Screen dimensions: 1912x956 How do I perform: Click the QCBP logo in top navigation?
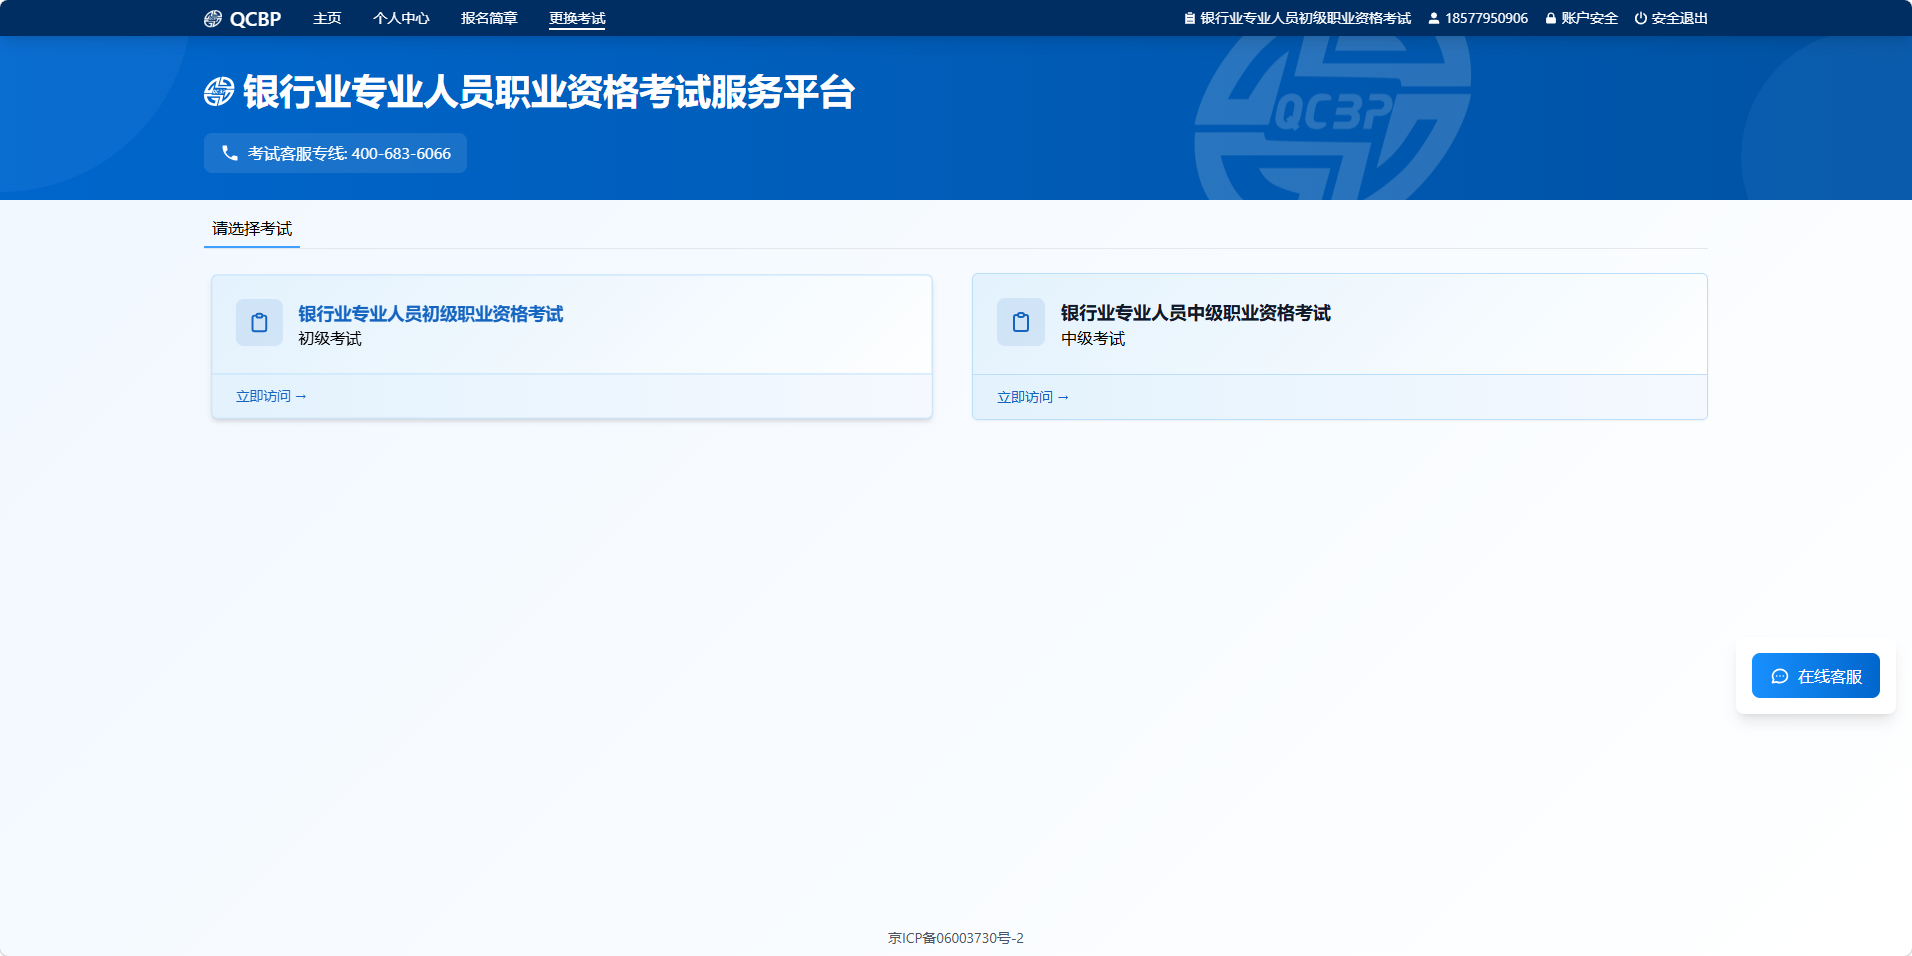pyautogui.click(x=242, y=18)
